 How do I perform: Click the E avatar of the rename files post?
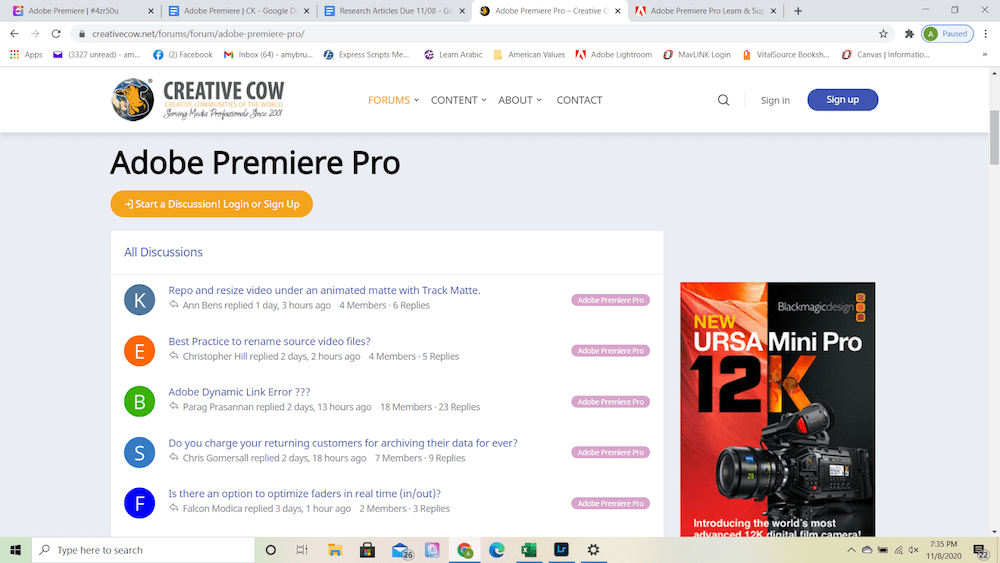coord(139,351)
